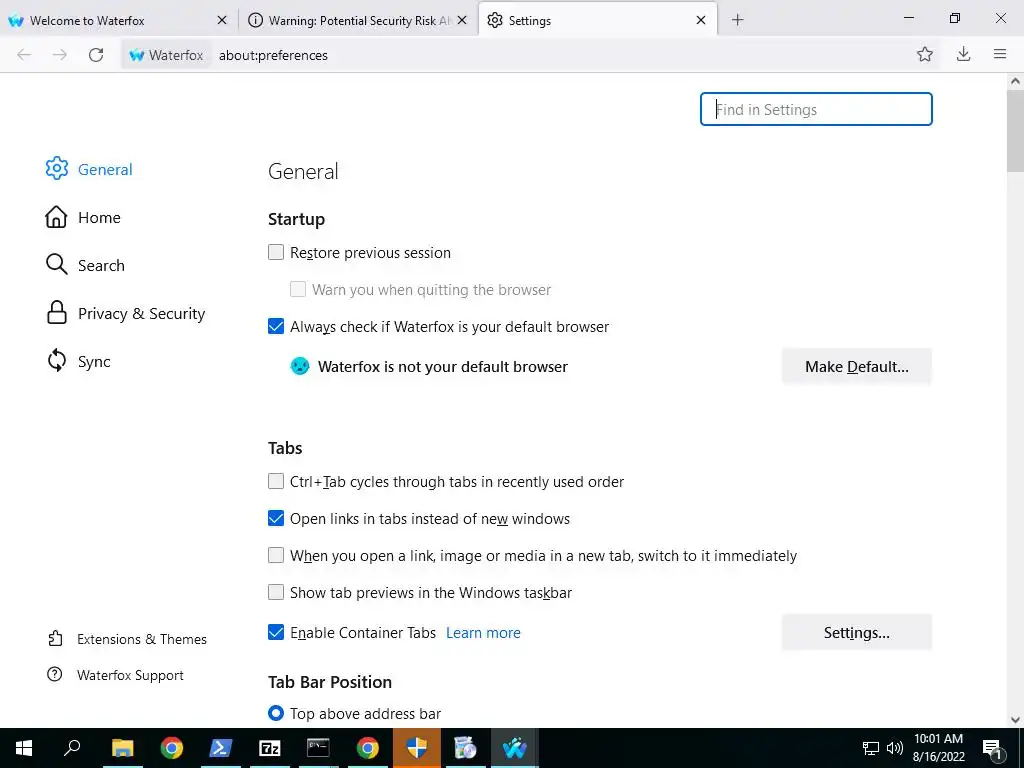Bookmark this page with star icon
The image size is (1024, 768).
click(x=925, y=54)
